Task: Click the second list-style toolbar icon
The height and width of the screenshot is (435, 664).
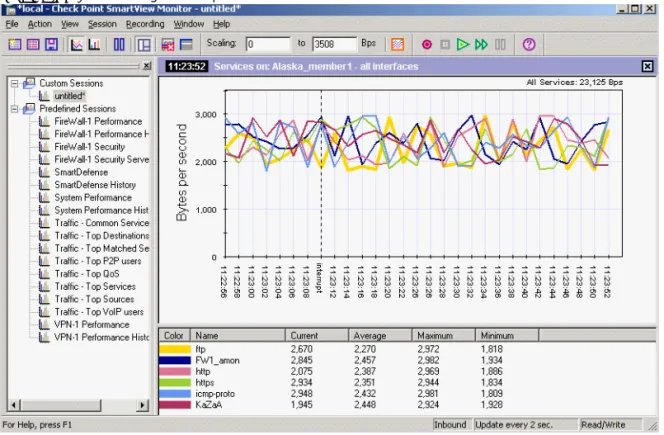Action: (x=33, y=44)
